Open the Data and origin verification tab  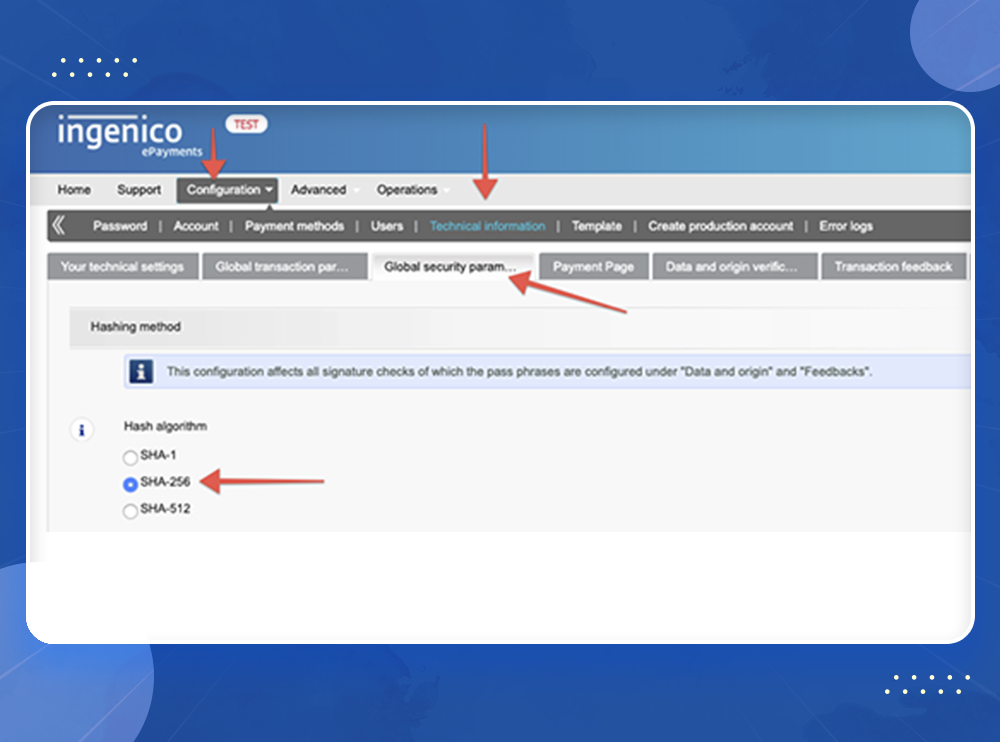point(732,267)
